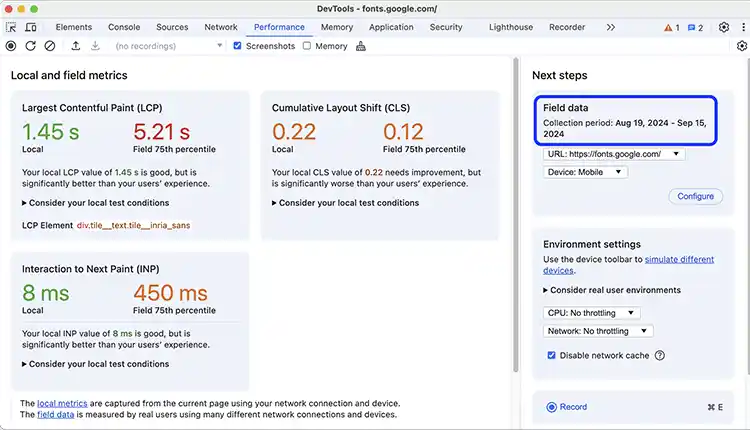Click the Record button in Next steps
The image size is (750, 430).
[567, 407]
